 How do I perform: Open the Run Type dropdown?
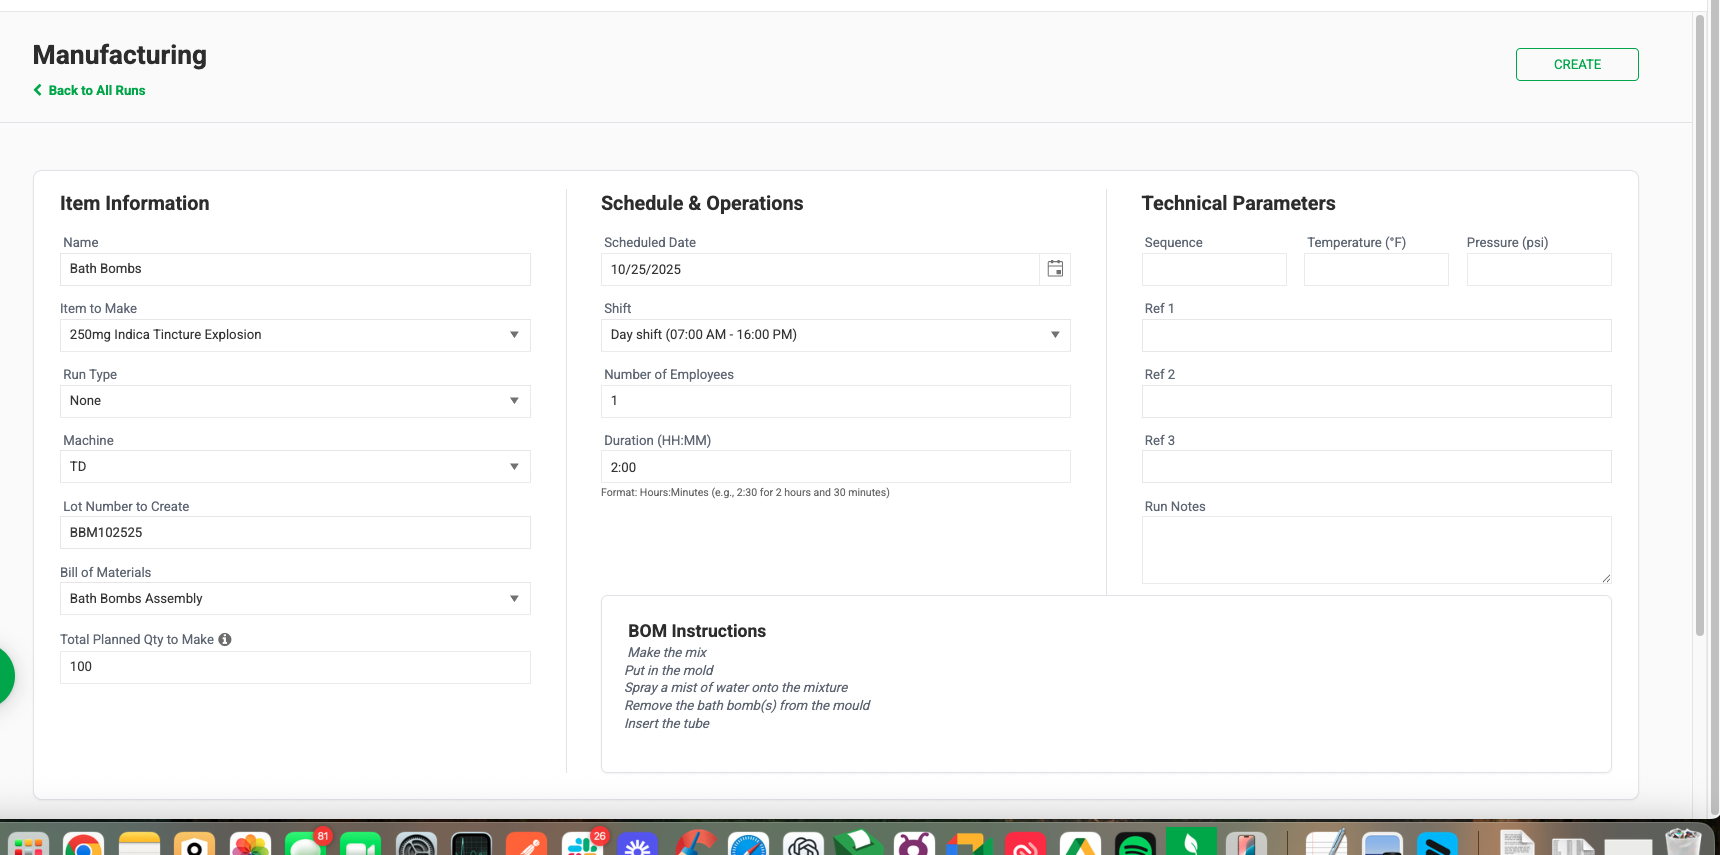click(x=295, y=401)
